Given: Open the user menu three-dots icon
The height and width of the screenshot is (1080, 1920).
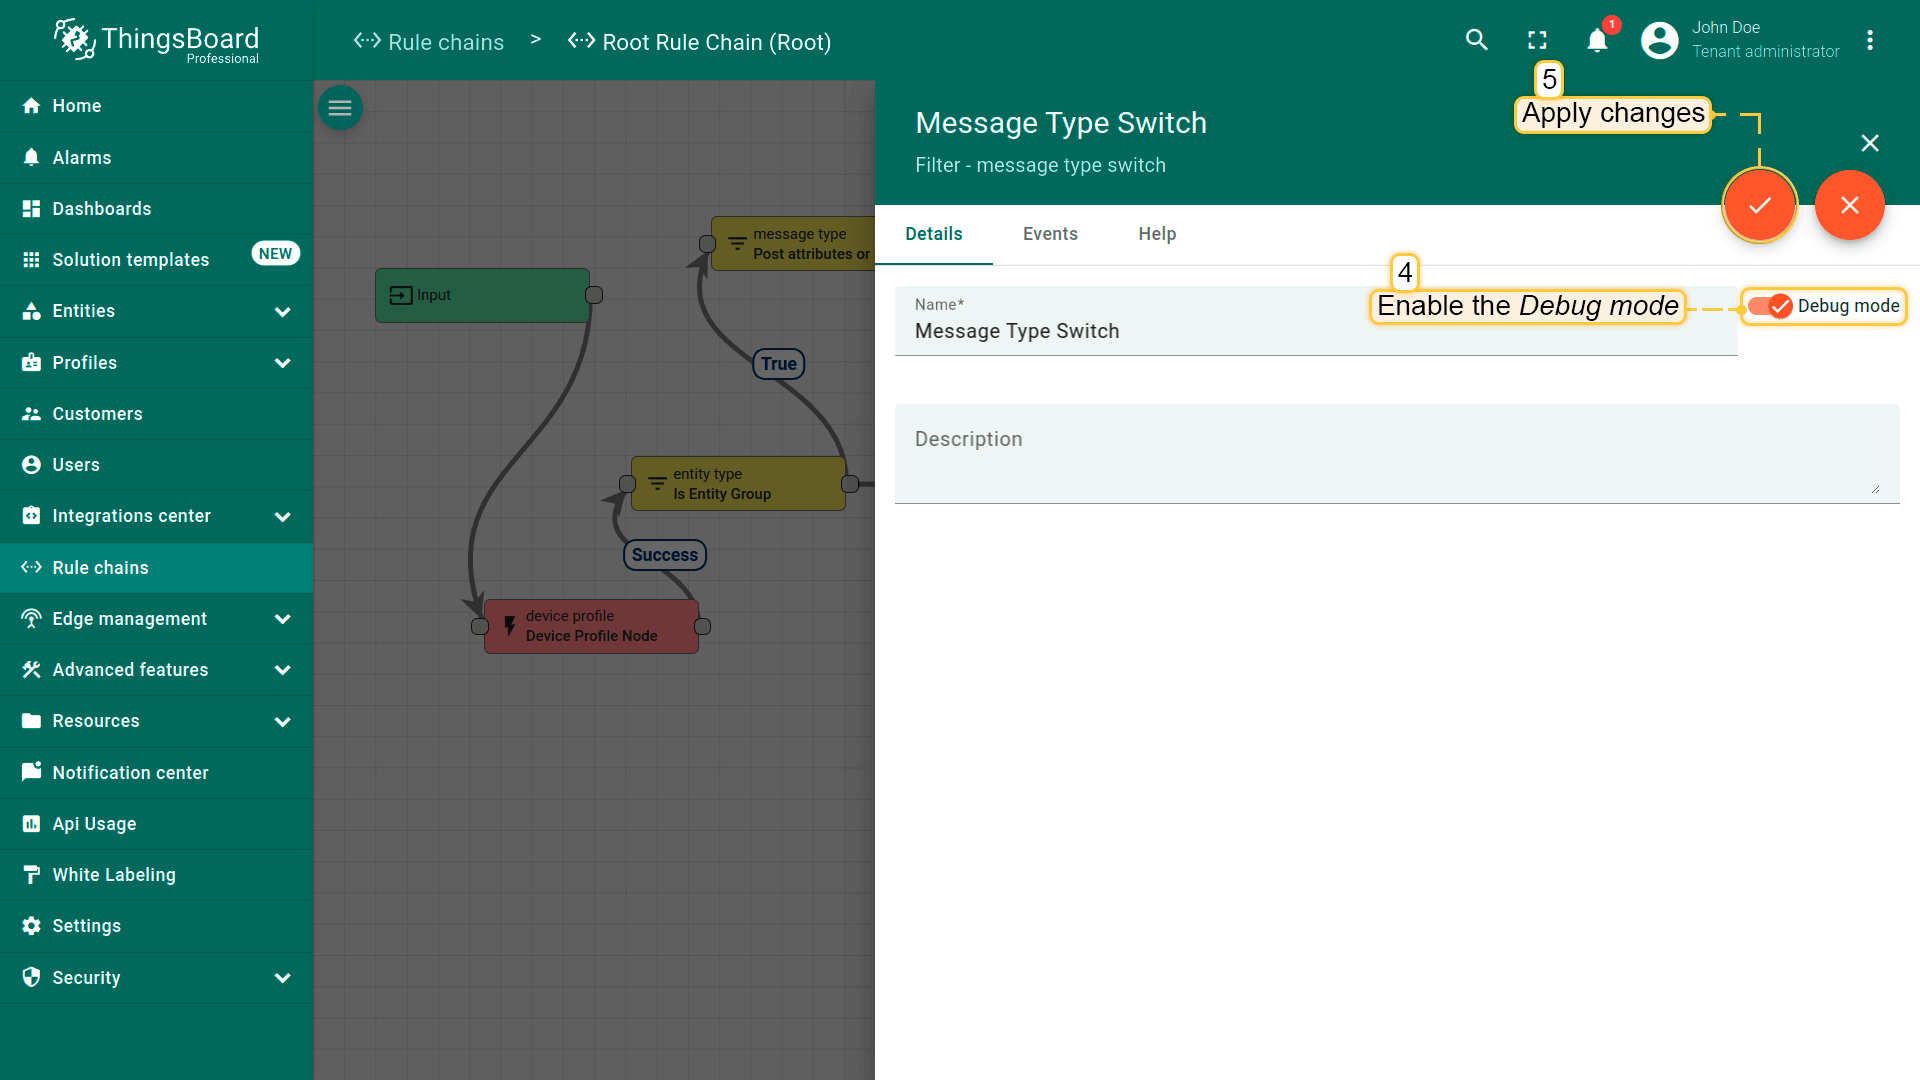Looking at the screenshot, I should click(1869, 40).
